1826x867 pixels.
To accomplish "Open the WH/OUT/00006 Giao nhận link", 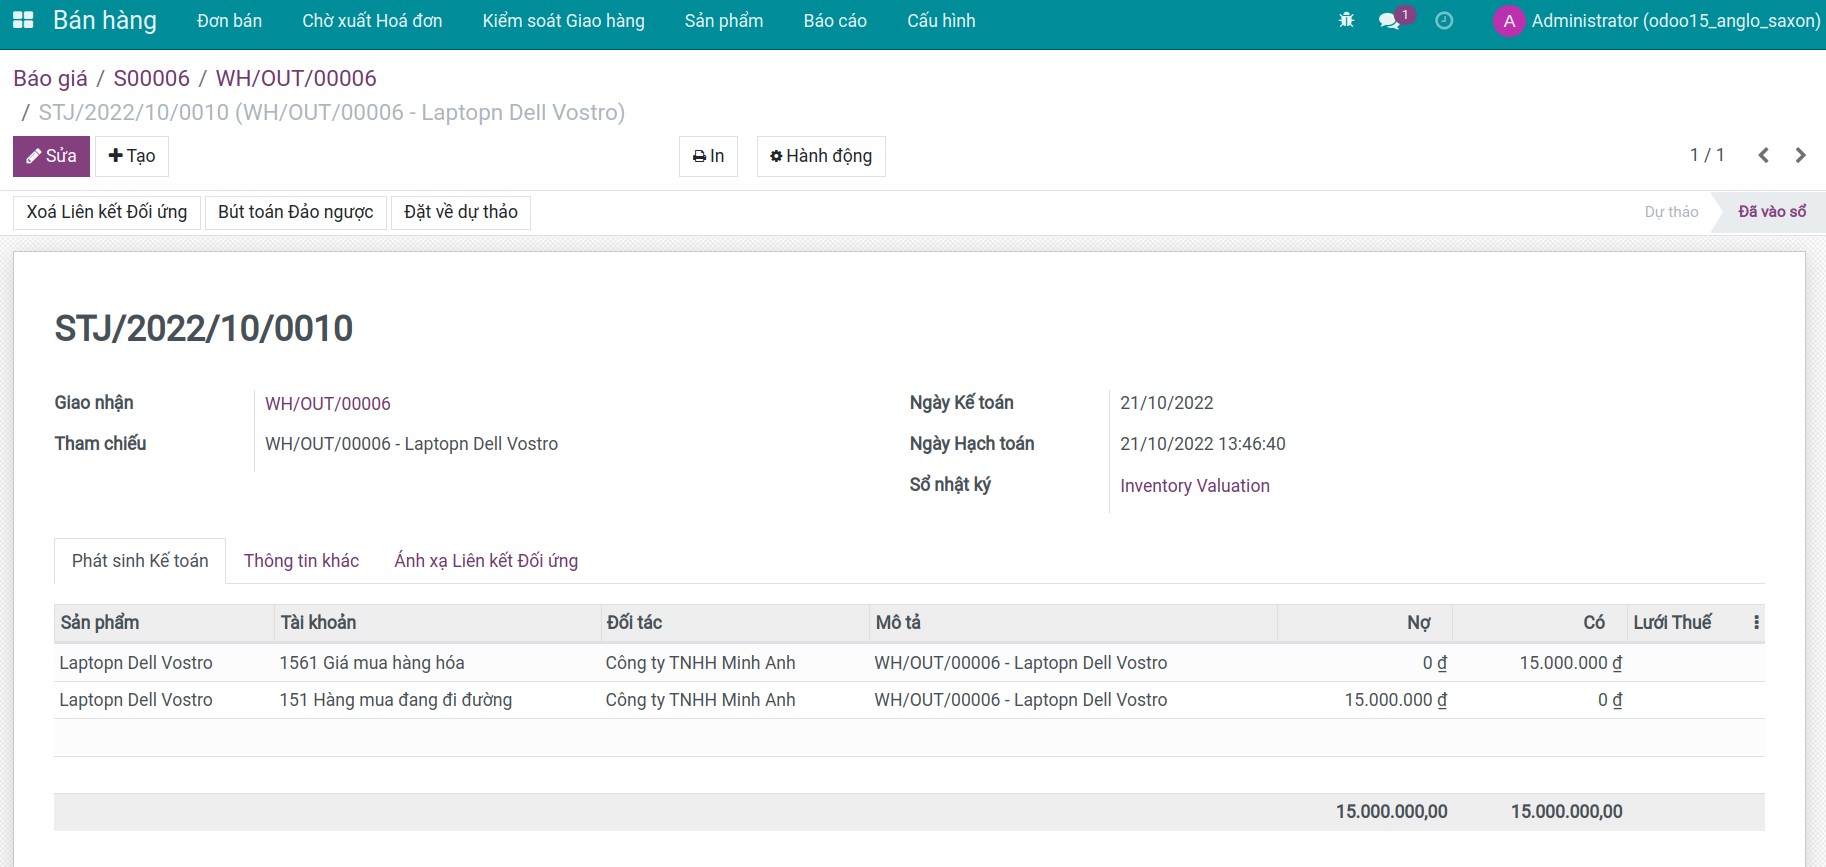I will point(327,404).
